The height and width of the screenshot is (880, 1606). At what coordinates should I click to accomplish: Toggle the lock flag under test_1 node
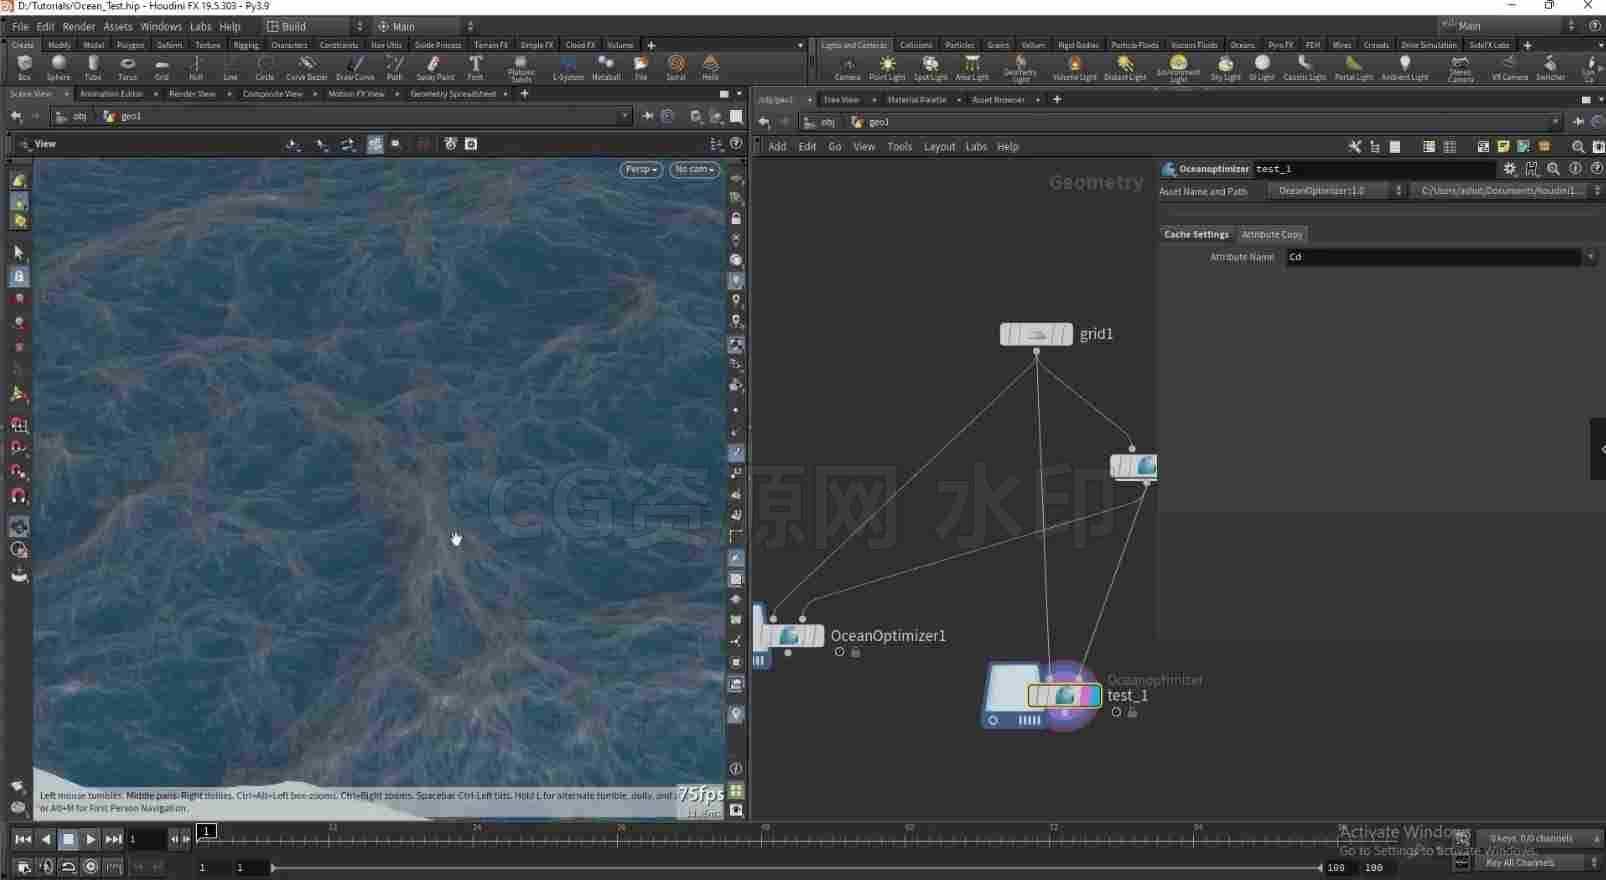pyautogui.click(x=1132, y=712)
